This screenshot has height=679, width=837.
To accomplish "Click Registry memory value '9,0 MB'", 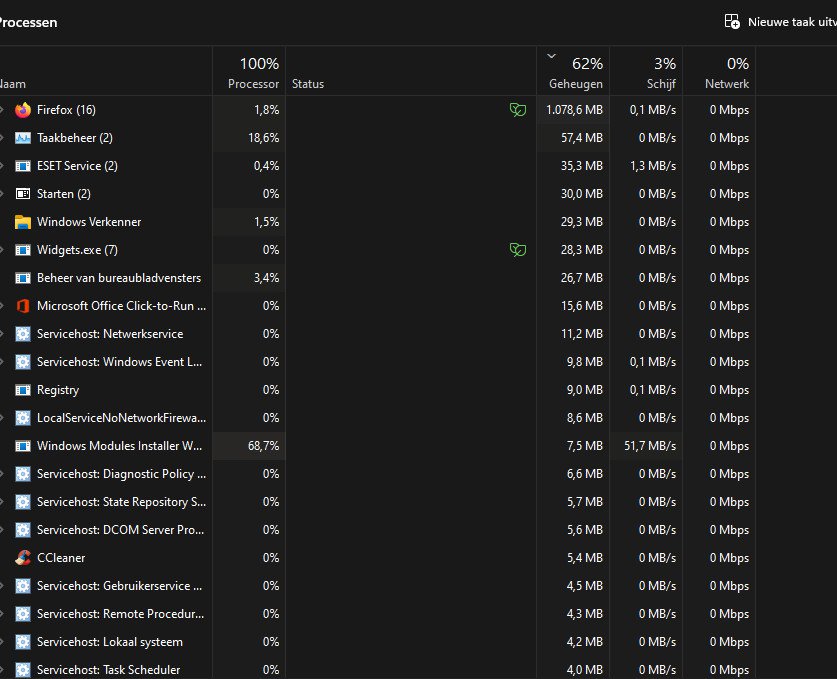I will pyautogui.click(x=585, y=390).
